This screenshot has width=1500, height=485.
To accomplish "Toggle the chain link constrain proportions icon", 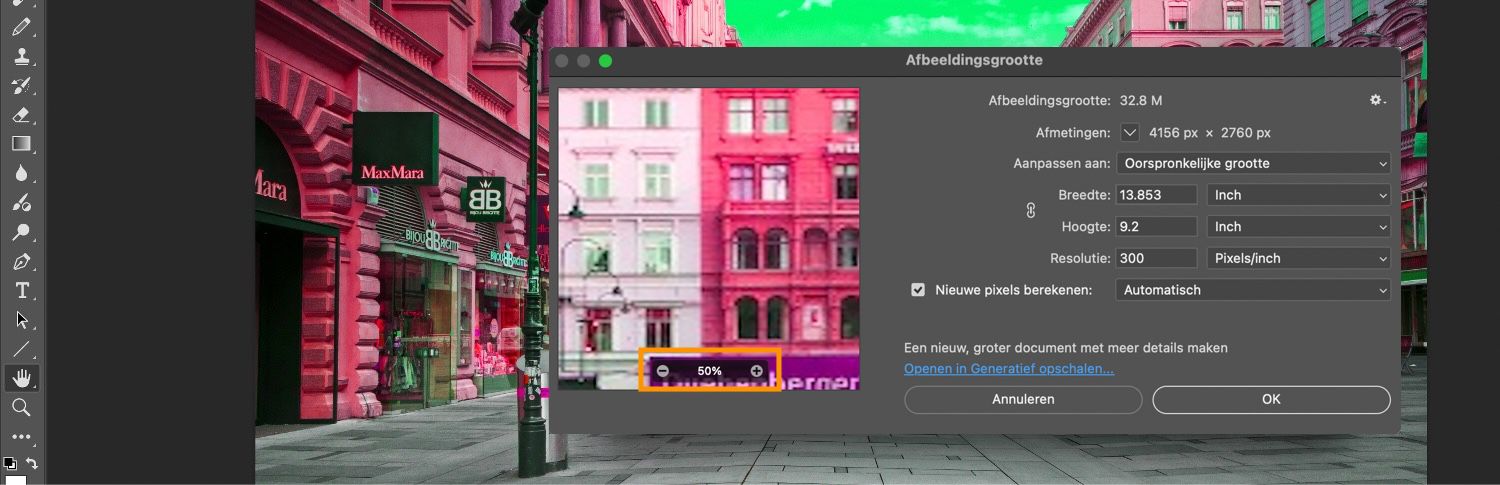I will [1031, 211].
